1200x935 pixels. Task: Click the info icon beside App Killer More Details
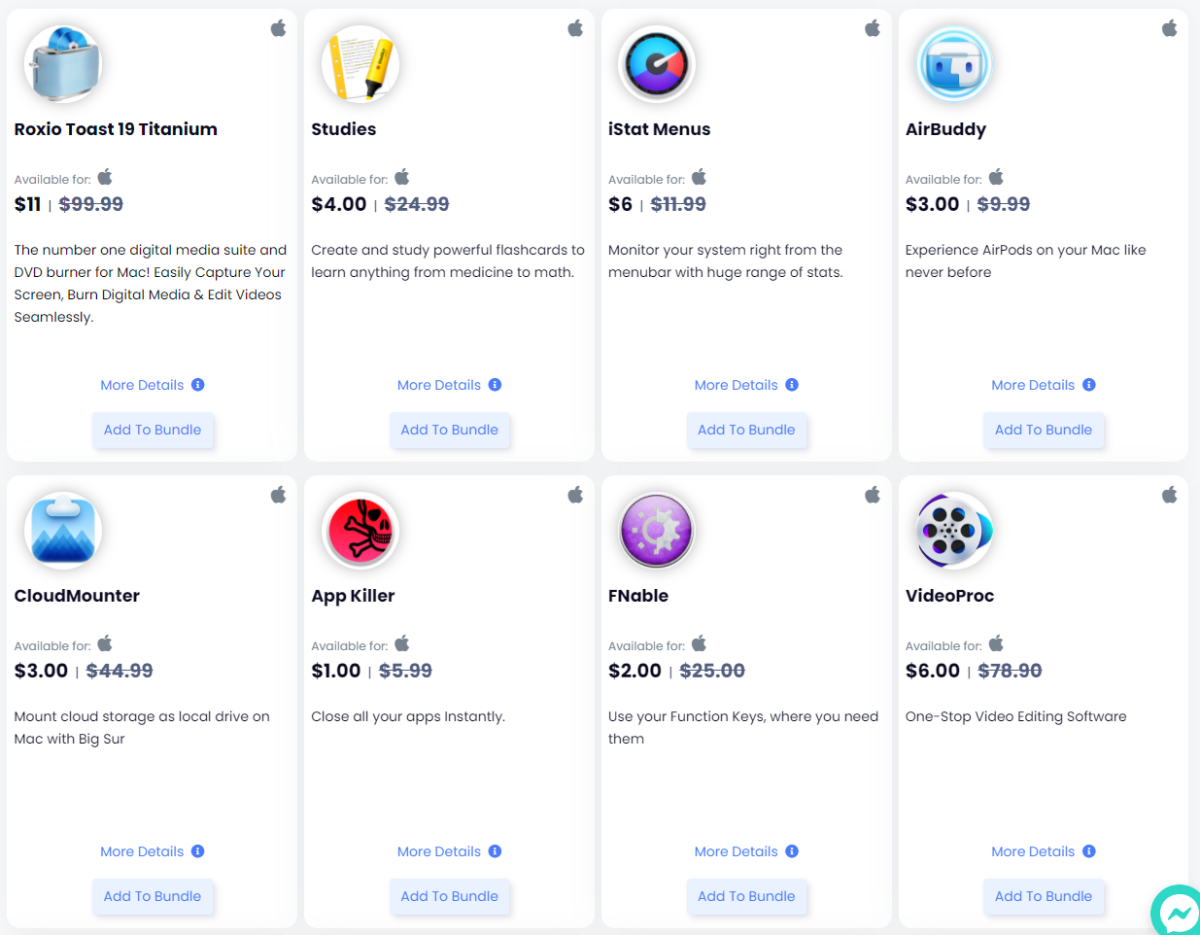coord(495,851)
